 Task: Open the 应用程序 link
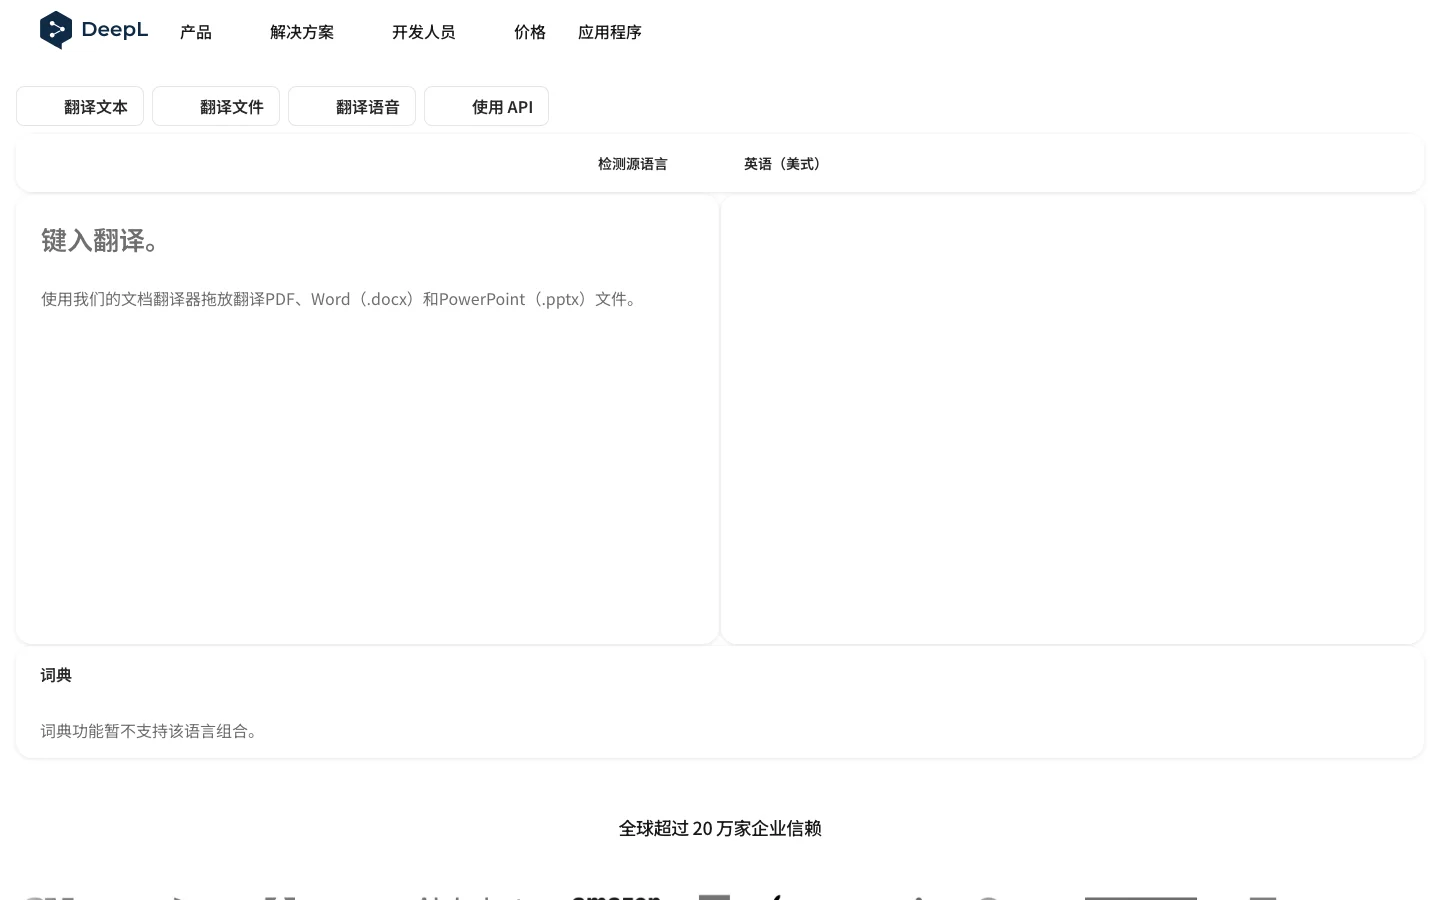pyautogui.click(x=610, y=32)
